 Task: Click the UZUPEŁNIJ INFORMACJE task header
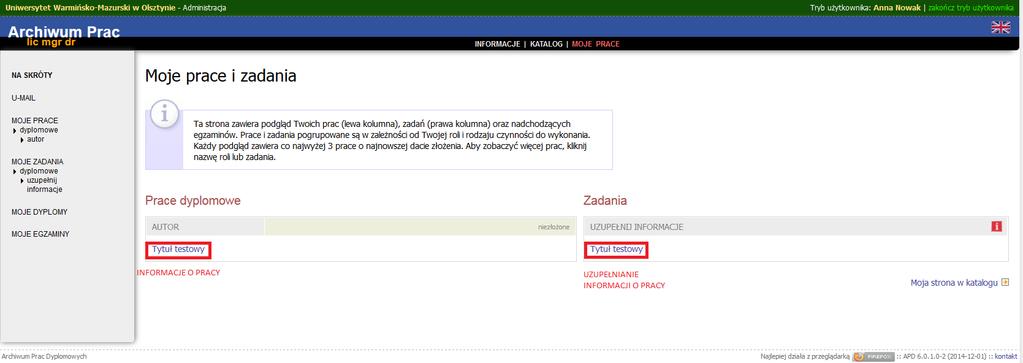coord(636,227)
